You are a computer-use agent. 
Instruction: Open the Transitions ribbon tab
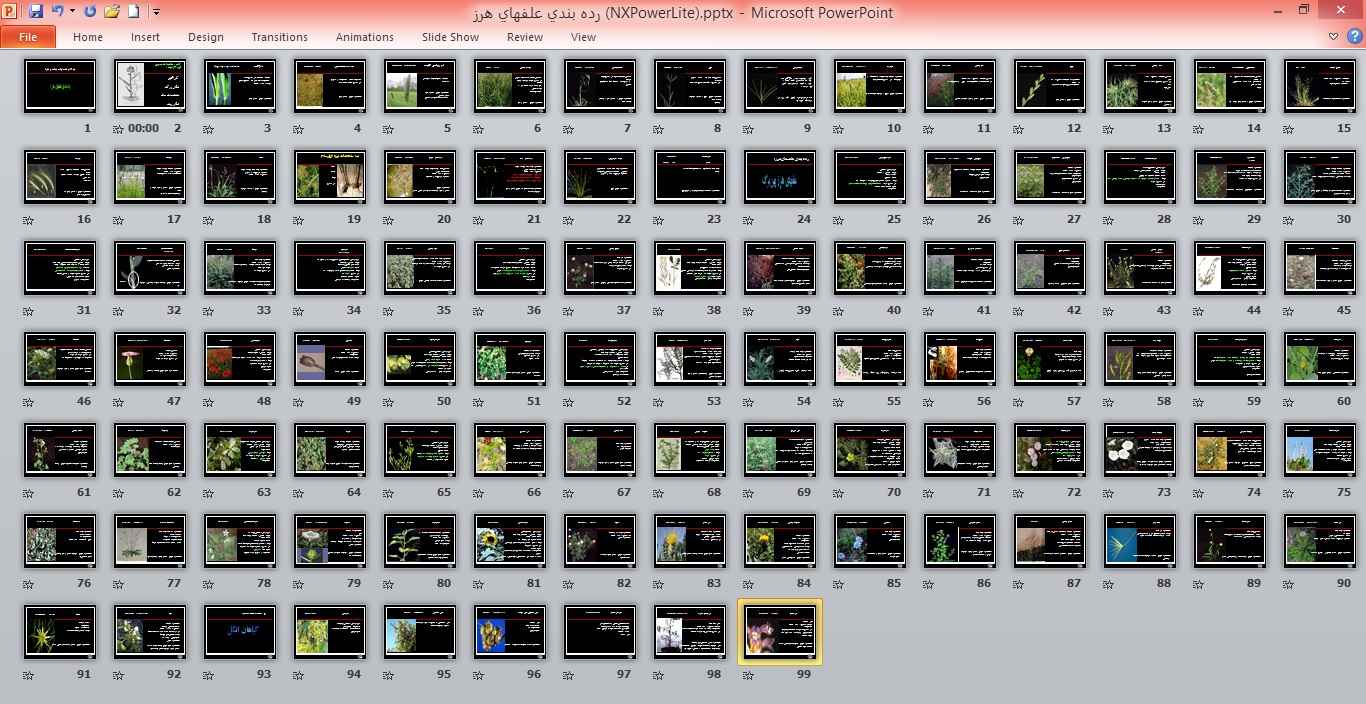pyautogui.click(x=279, y=37)
